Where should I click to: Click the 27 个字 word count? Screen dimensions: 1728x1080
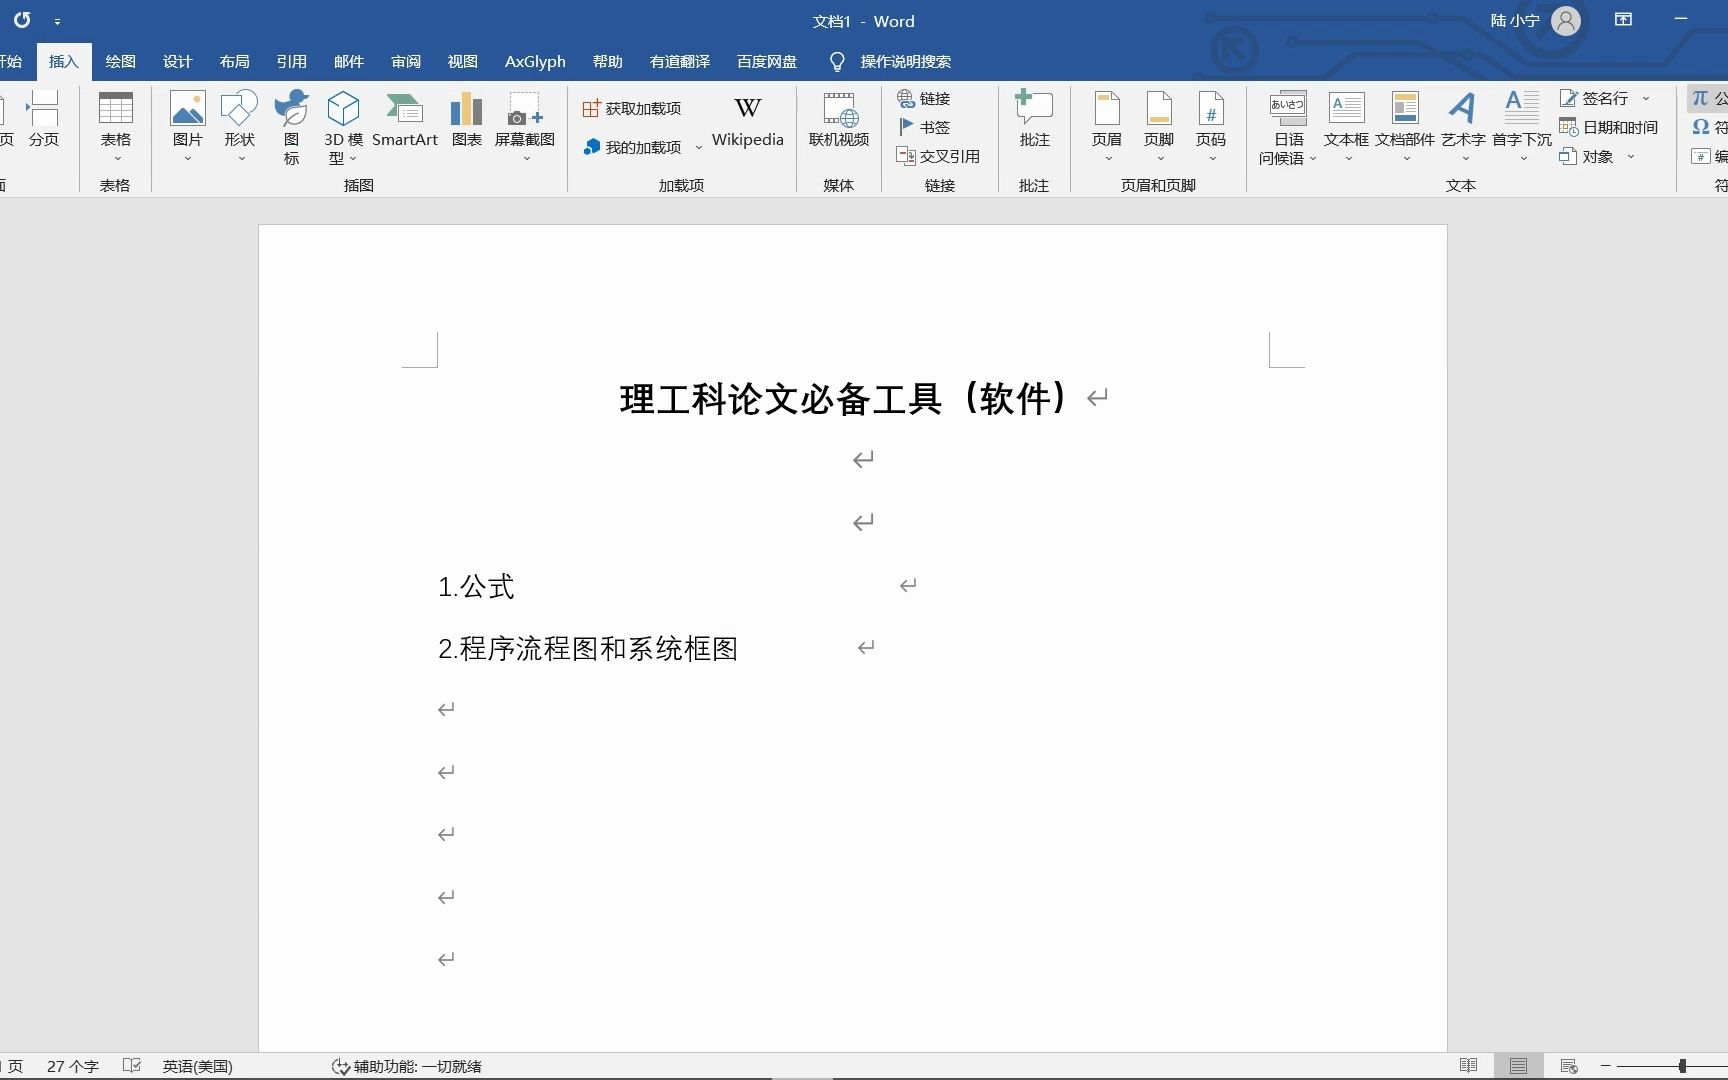(x=72, y=1066)
